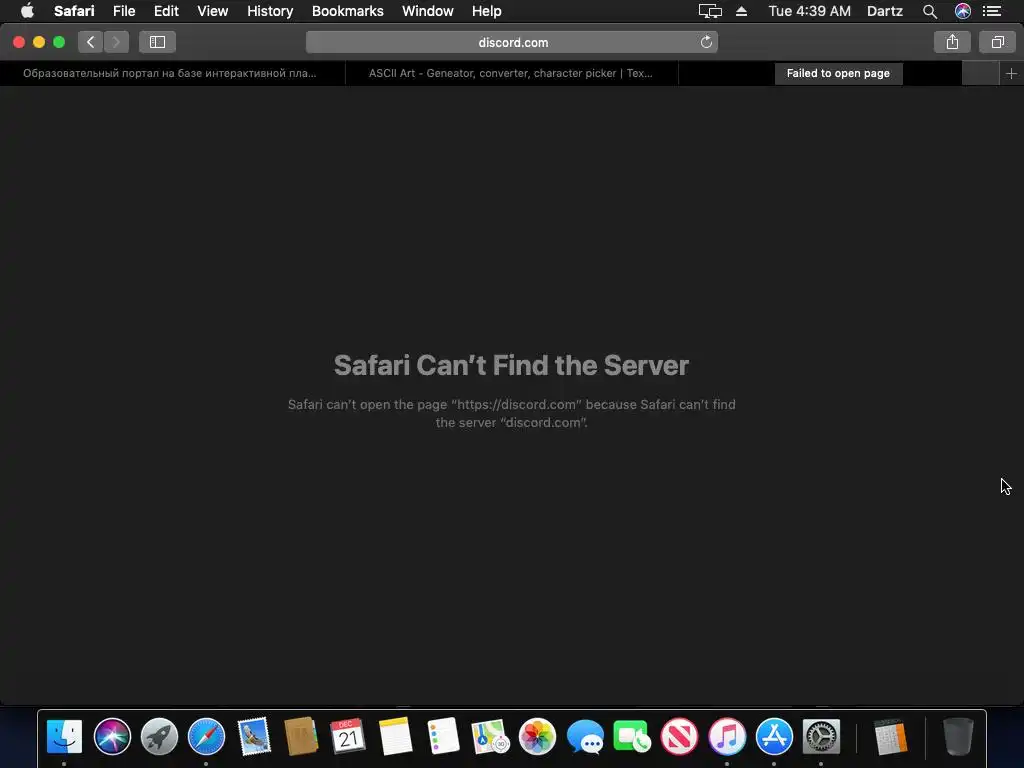Open Spotlight search
The height and width of the screenshot is (768, 1024).
point(930,11)
